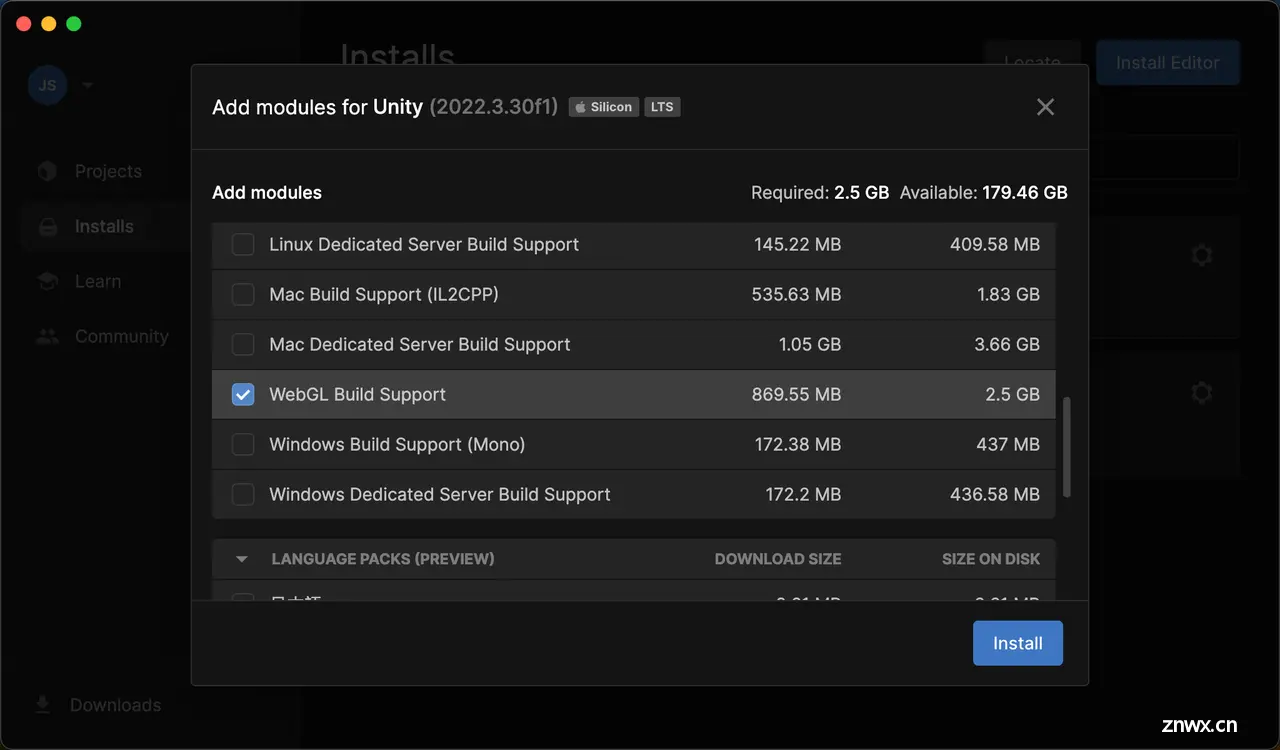Click the 869.55 MB download size value
Viewport: 1280px width, 750px height.
click(x=796, y=394)
